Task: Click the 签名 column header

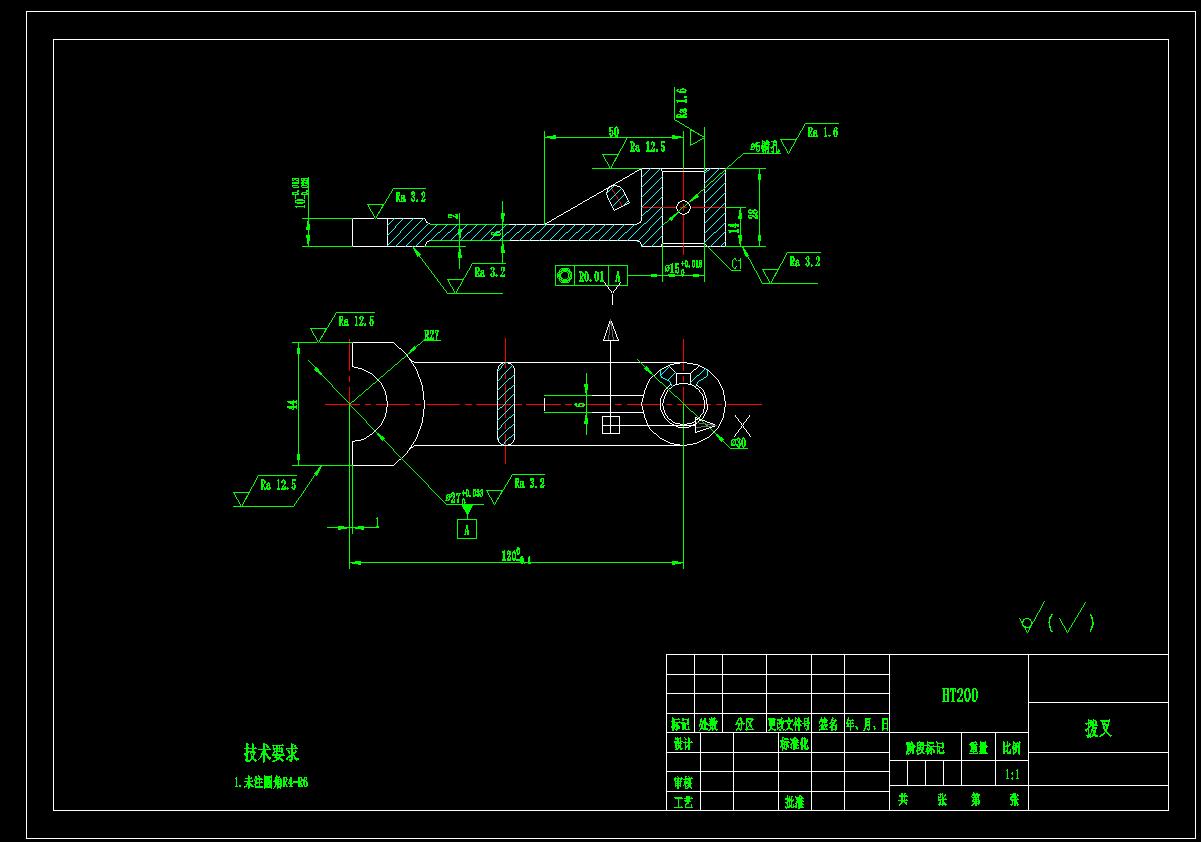Action: (828, 724)
